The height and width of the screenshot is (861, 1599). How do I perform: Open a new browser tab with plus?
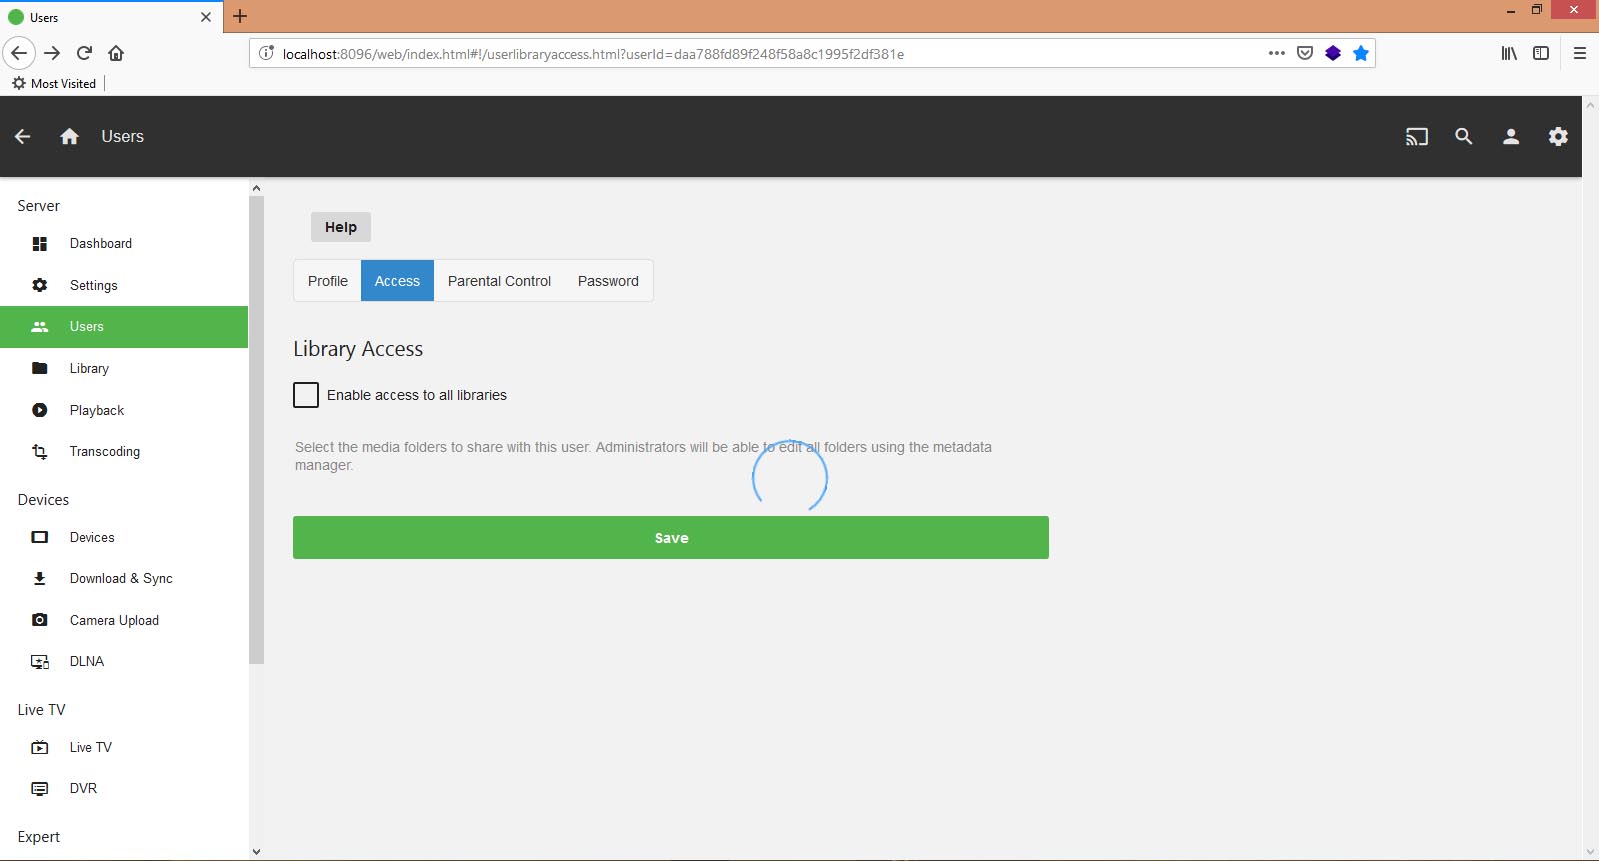(240, 16)
